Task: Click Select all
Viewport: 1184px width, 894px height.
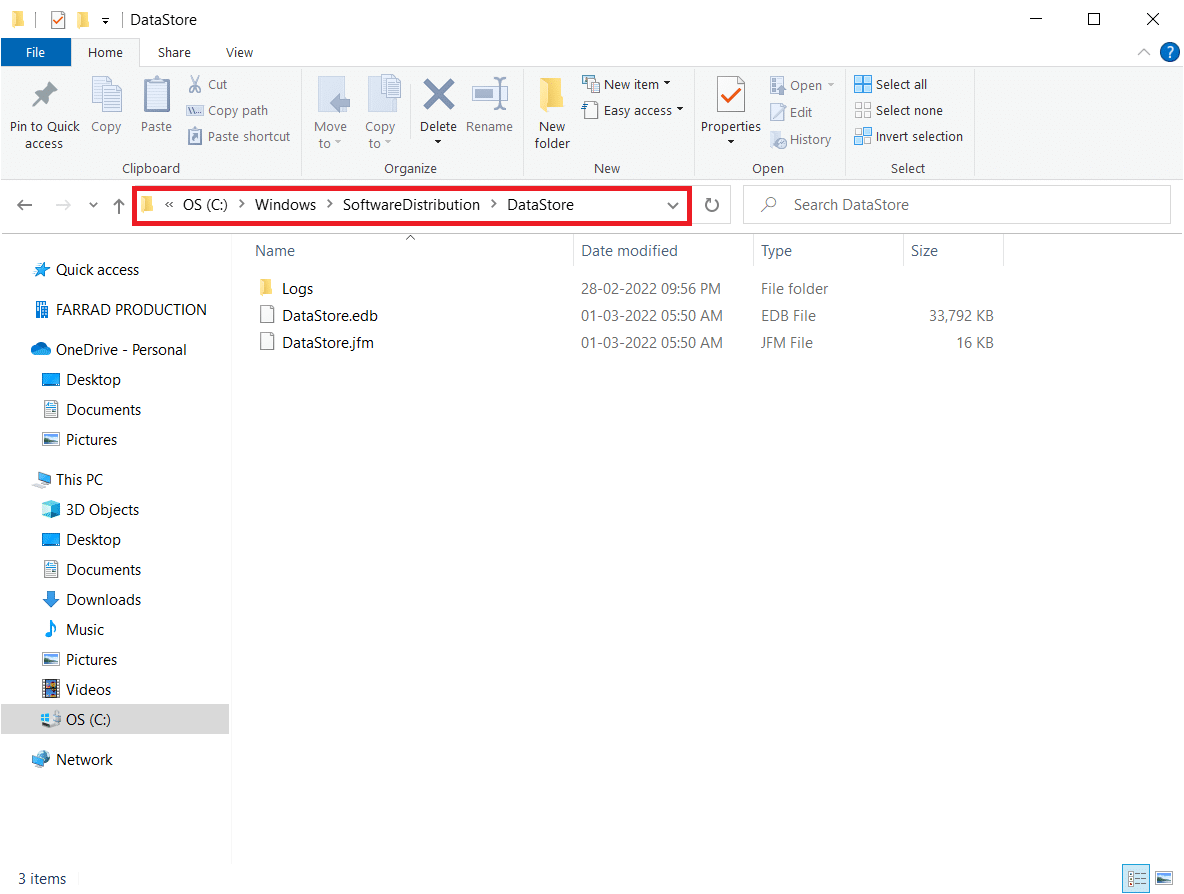Action: [891, 84]
